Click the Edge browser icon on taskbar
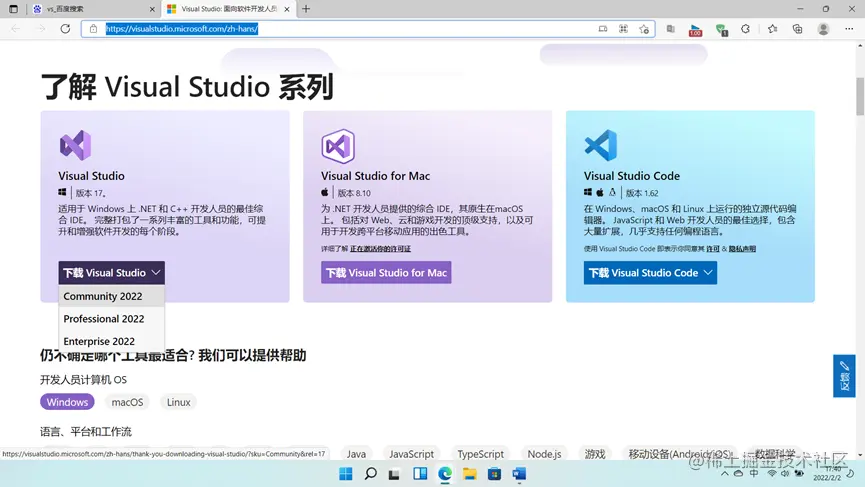865x487 pixels. click(x=445, y=474)
